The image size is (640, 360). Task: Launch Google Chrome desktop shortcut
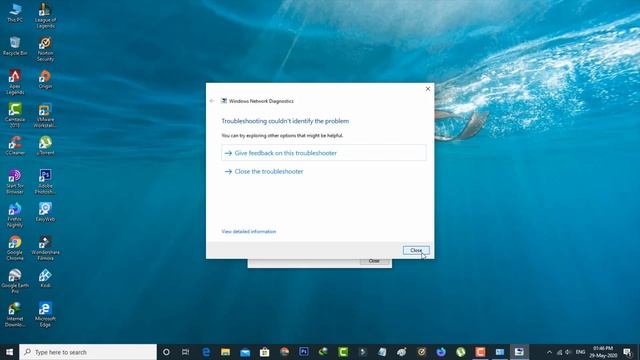click(x=15, y=248)
